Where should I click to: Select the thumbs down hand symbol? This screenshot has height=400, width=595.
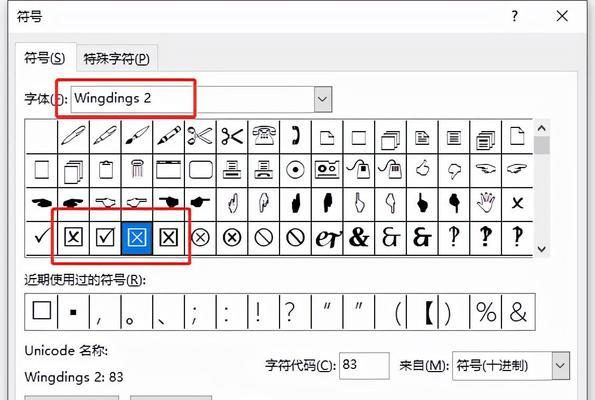453,170
